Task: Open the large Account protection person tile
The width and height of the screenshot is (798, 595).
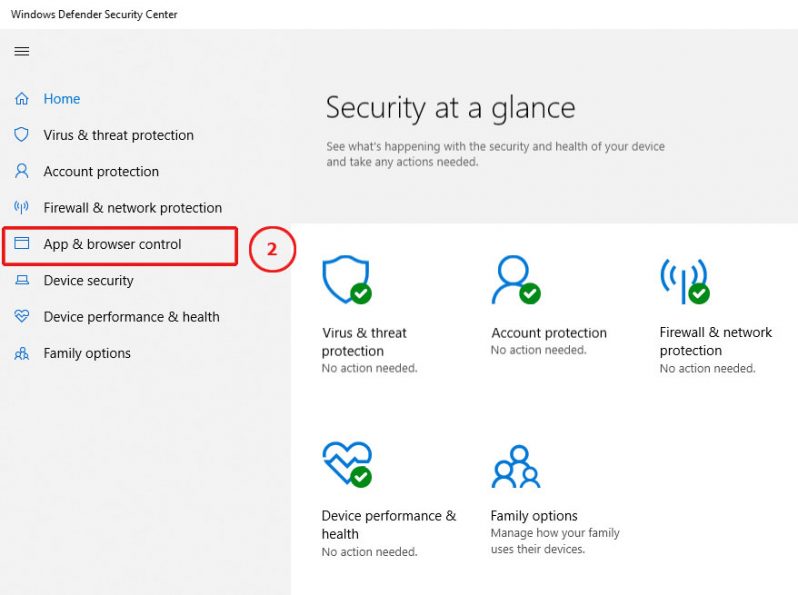Action: (x=515, y=280)
